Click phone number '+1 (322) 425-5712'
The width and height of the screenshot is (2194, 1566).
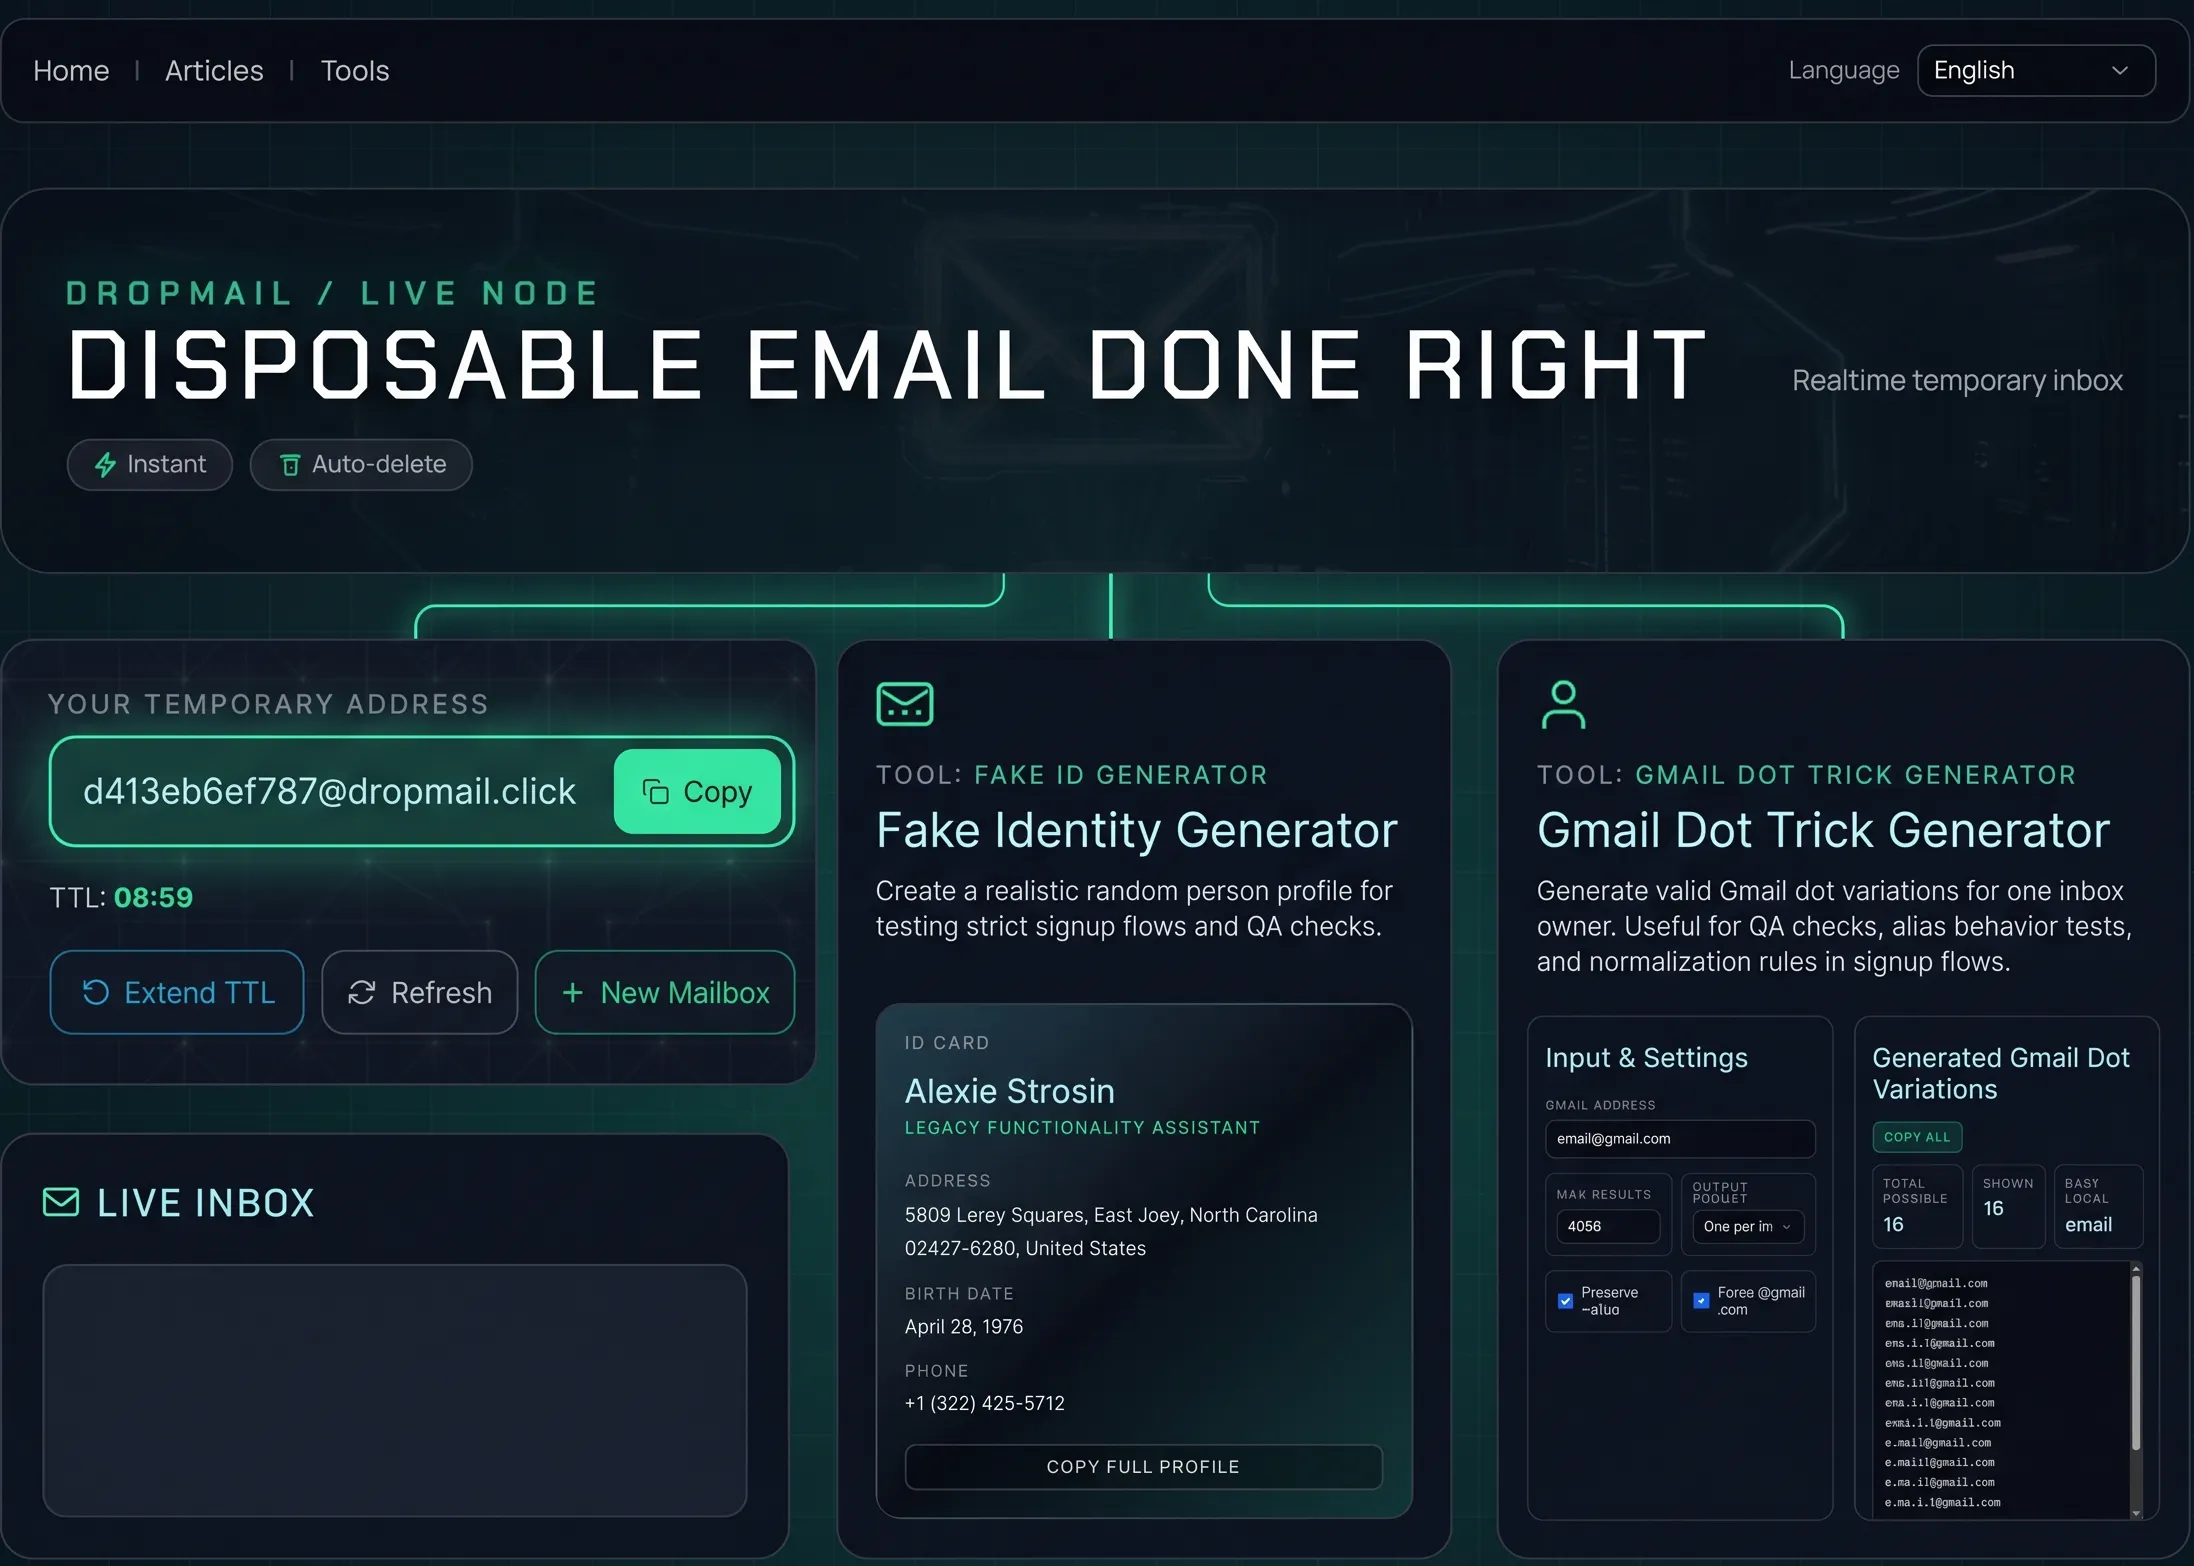[984, 1403]
